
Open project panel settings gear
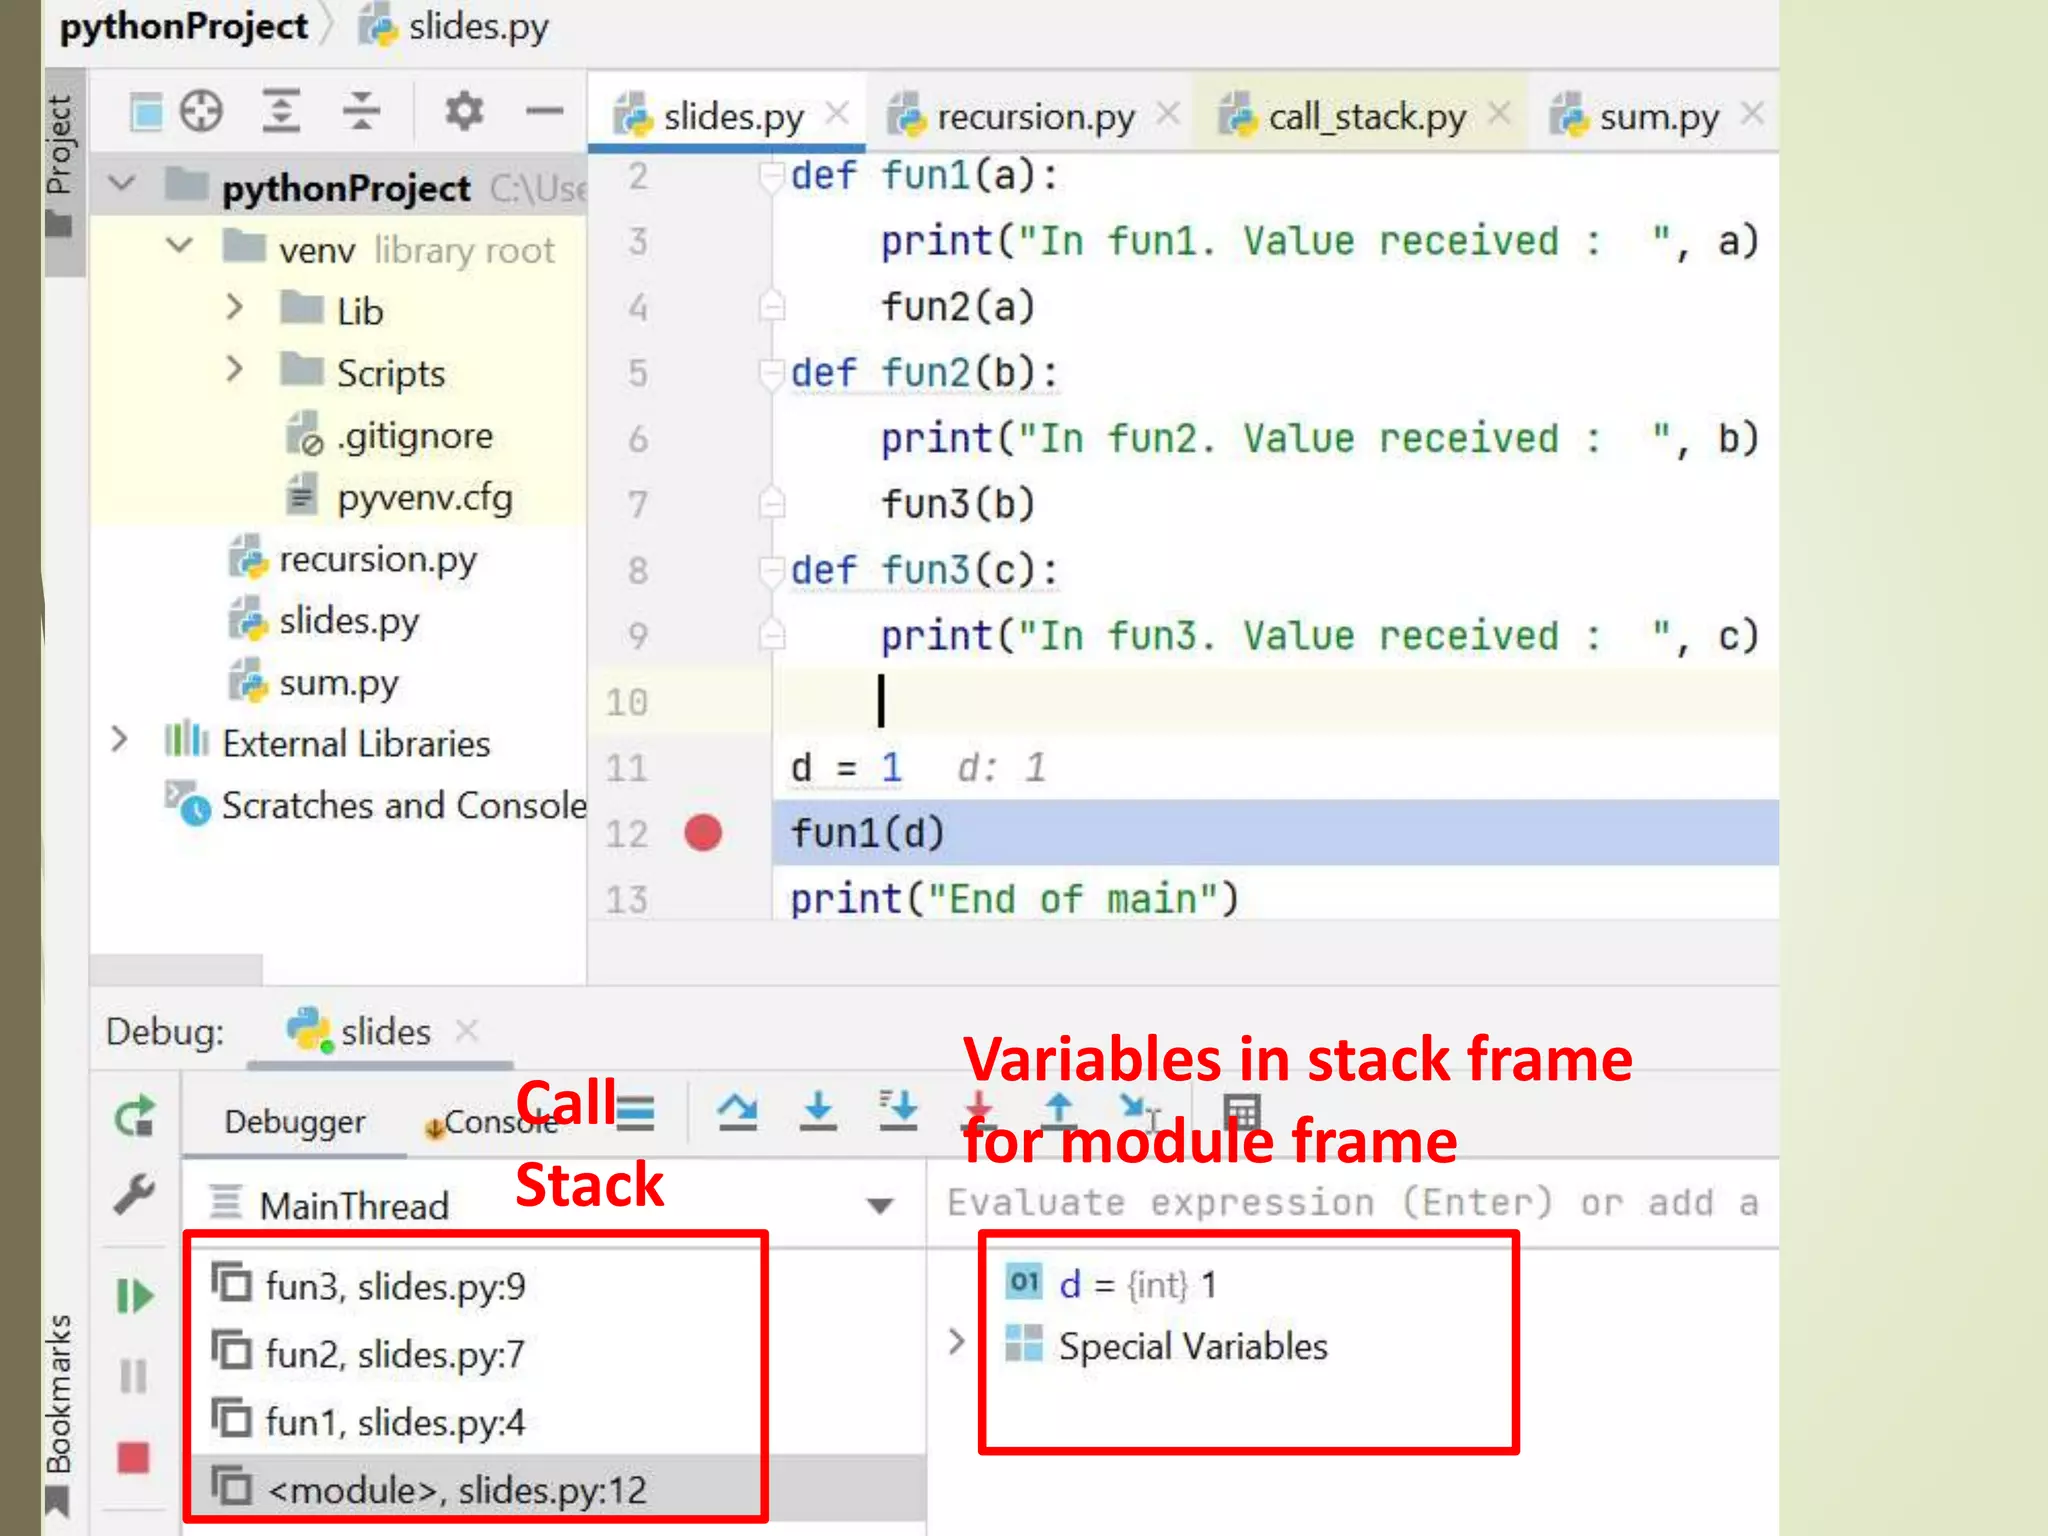(464, 111)
